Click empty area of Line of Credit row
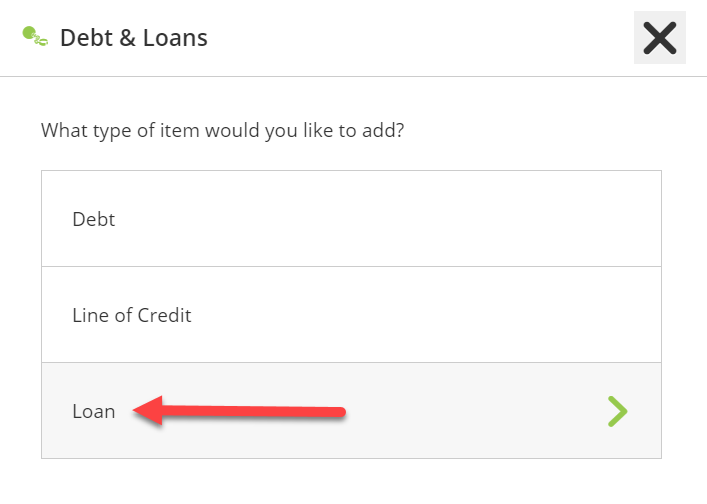Image resolution: width=707 pixels, height=504 pixels. [x=450, y=315]
